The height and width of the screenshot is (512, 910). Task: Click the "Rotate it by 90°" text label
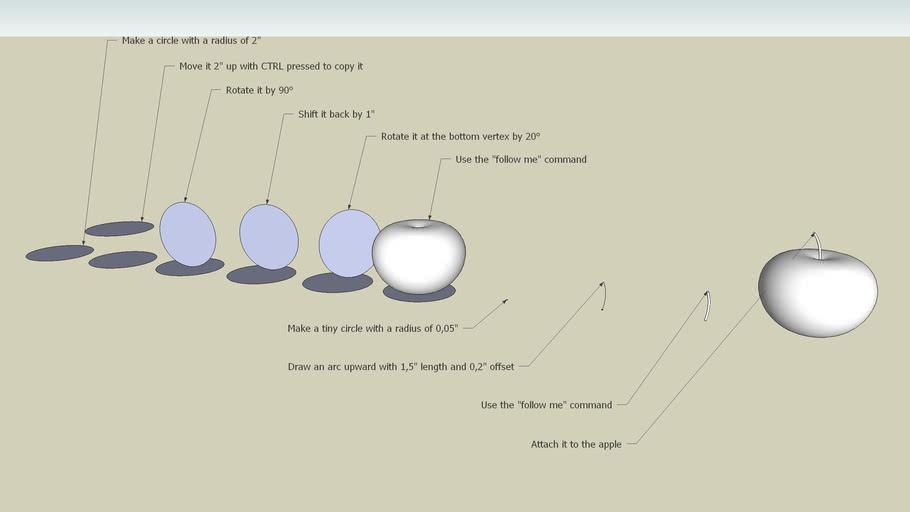click(x=259, y=90)
